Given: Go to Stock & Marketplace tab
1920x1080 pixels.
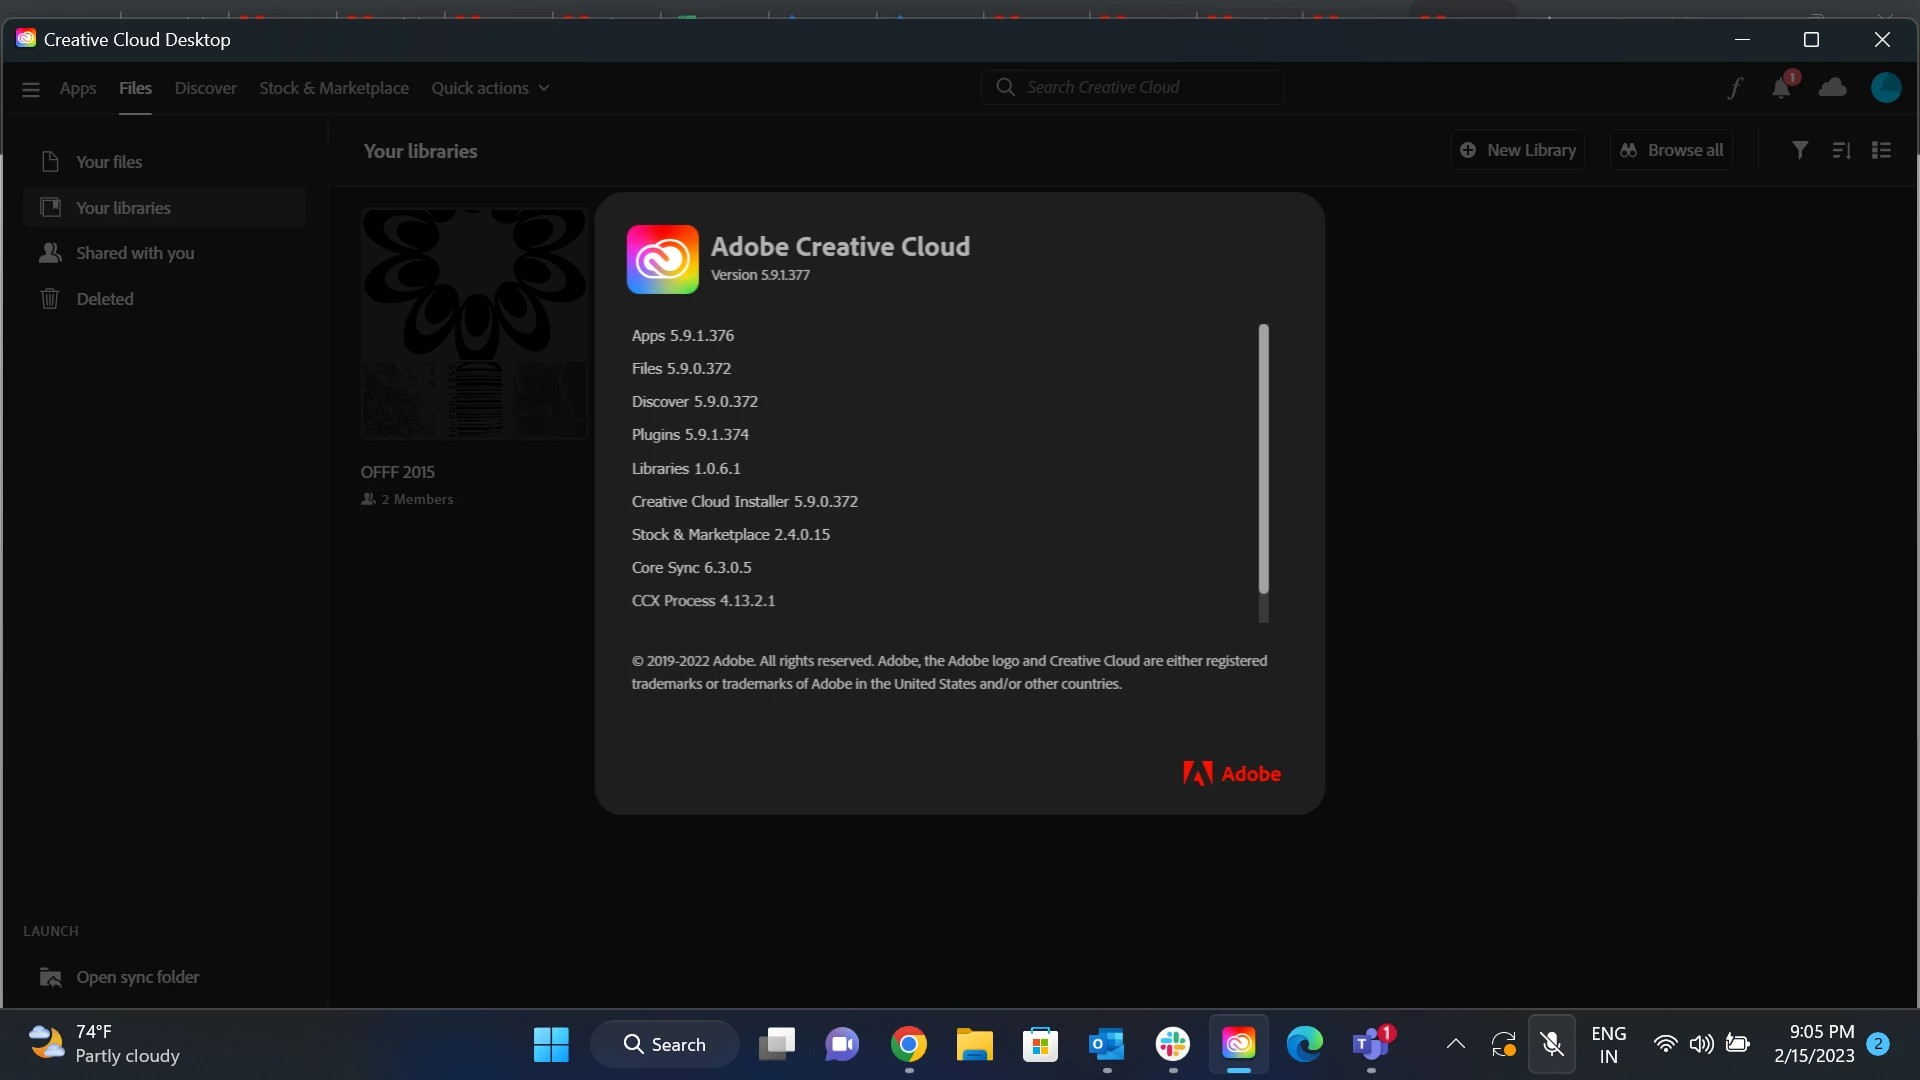Looking at the screenshot, I should (333, 88).
